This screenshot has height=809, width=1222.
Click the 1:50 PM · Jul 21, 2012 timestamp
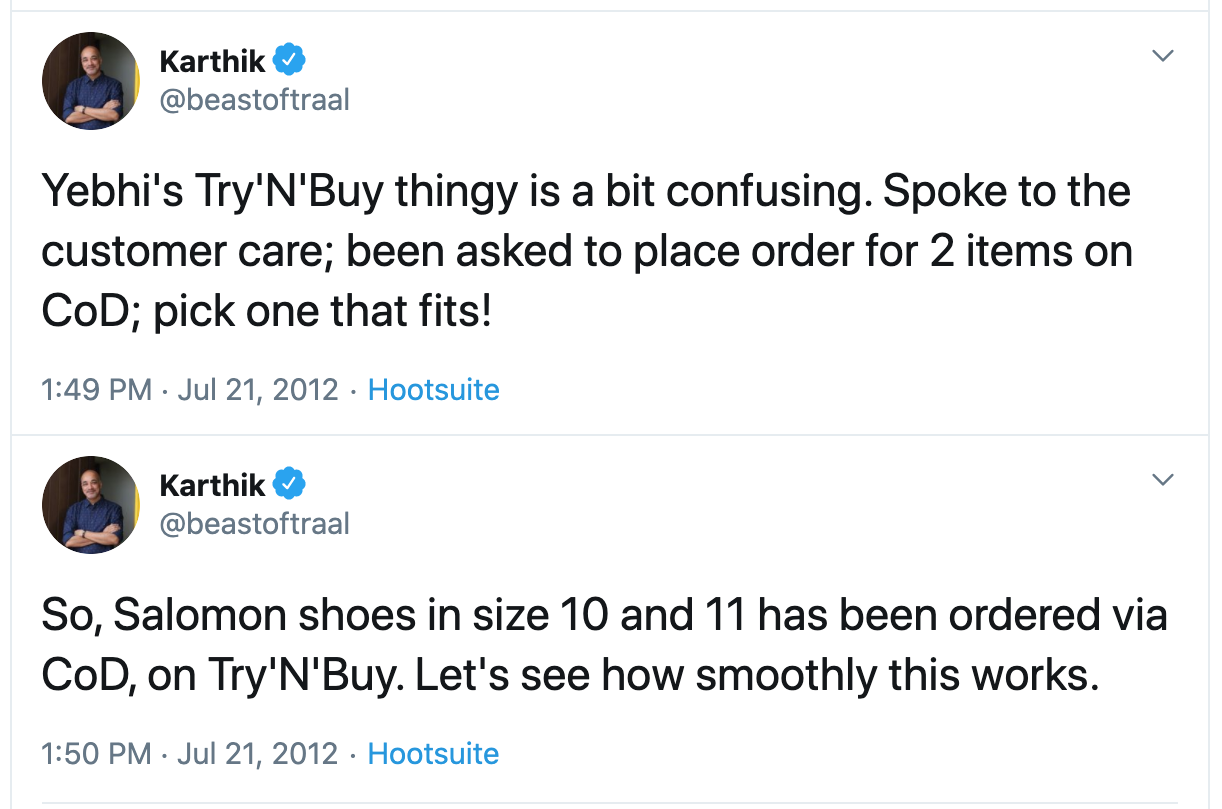coord(190,753)
